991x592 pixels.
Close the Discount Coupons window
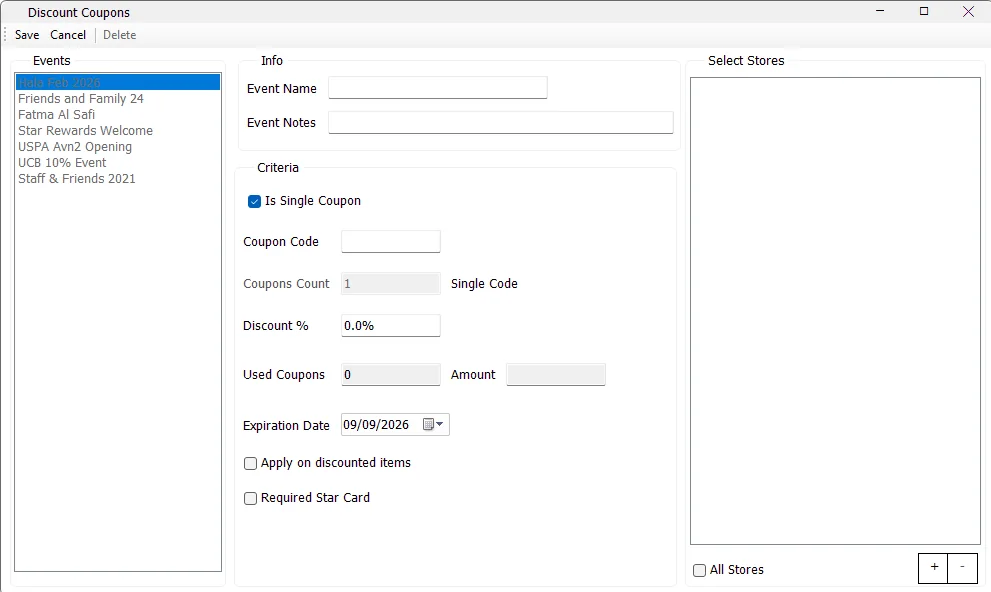pos(968,11)
